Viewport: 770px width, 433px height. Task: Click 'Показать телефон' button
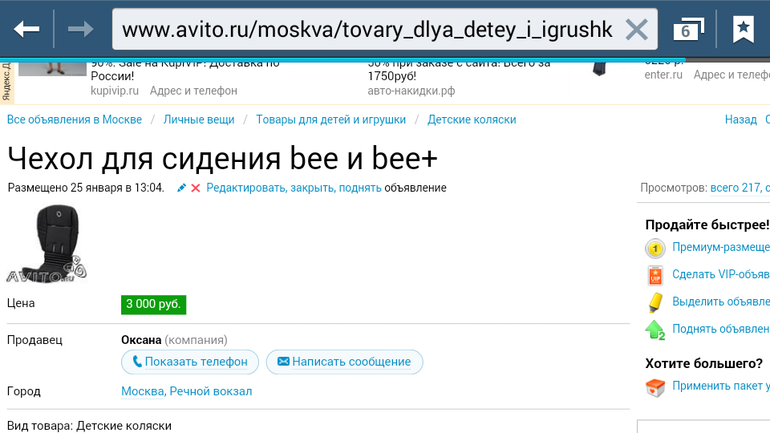pyautogui.click(x=190, y=362)
